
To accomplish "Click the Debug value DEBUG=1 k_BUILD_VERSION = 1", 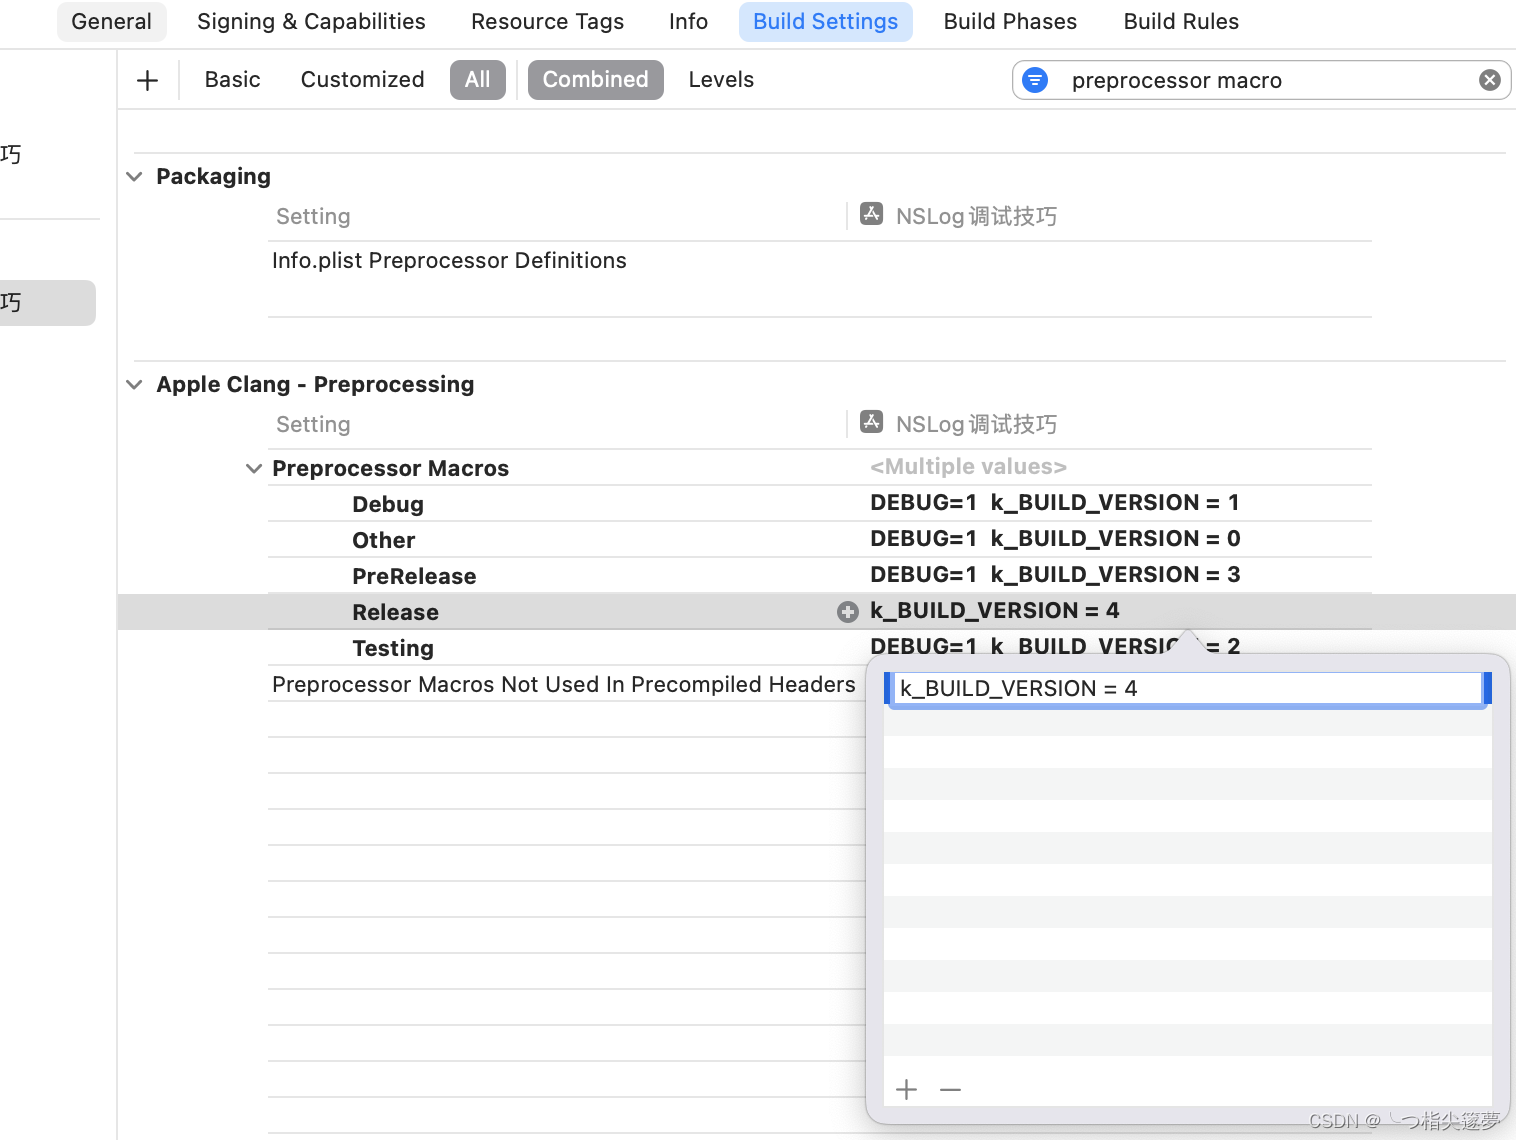I will (x=1055, y=503).
